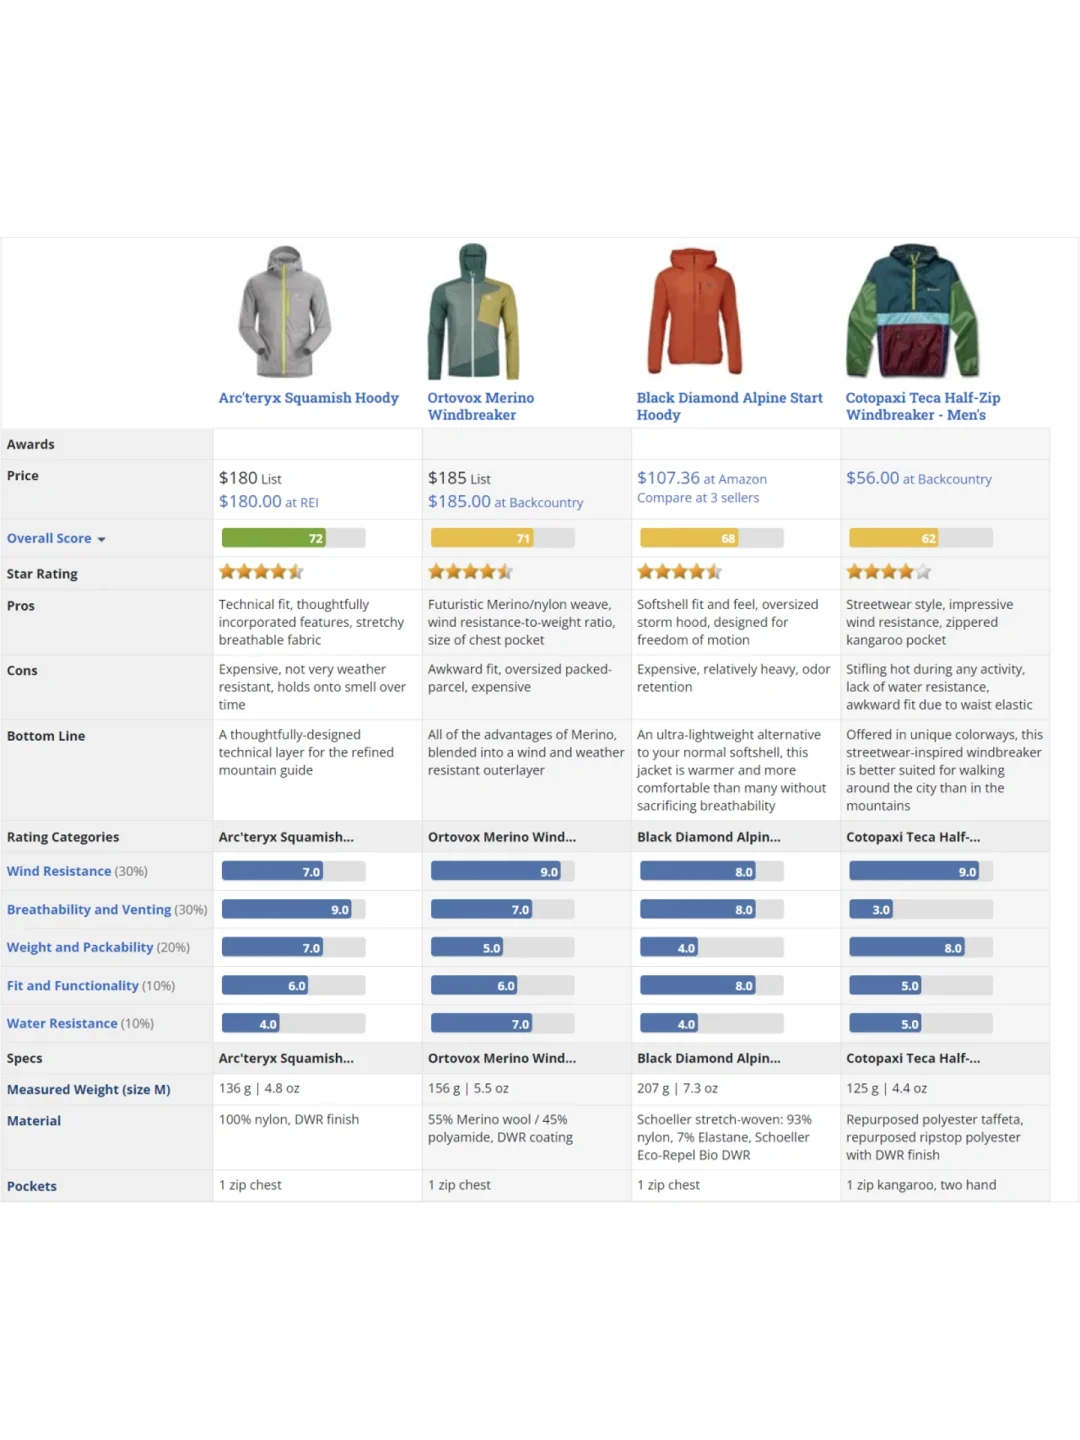Image resolution: width=1080 pixels, height=1440 pixels.
Task: Click Arc'teryx star rating stars
Action: click(x=261, y=572)
